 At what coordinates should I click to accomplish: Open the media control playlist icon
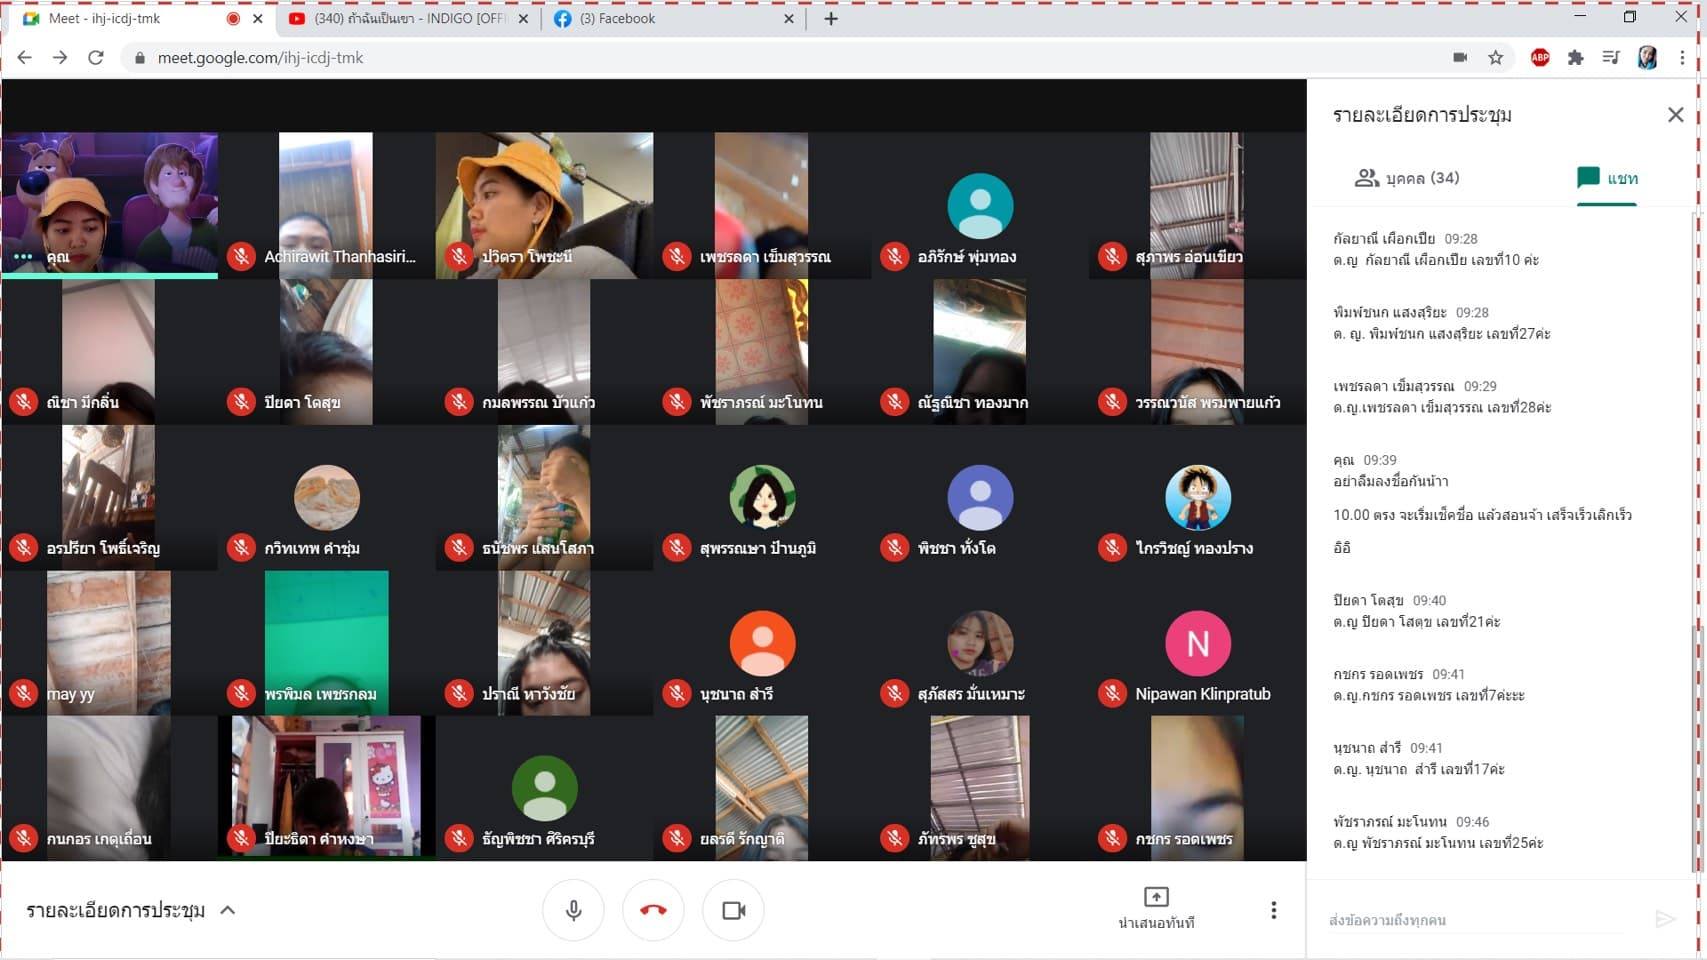coord(1611,58)
